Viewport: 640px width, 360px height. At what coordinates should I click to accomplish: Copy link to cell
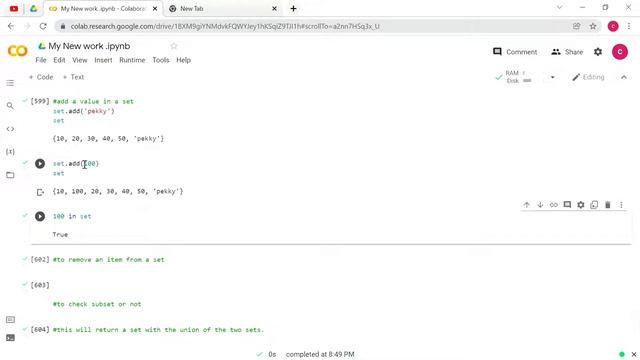pos(553,205)
